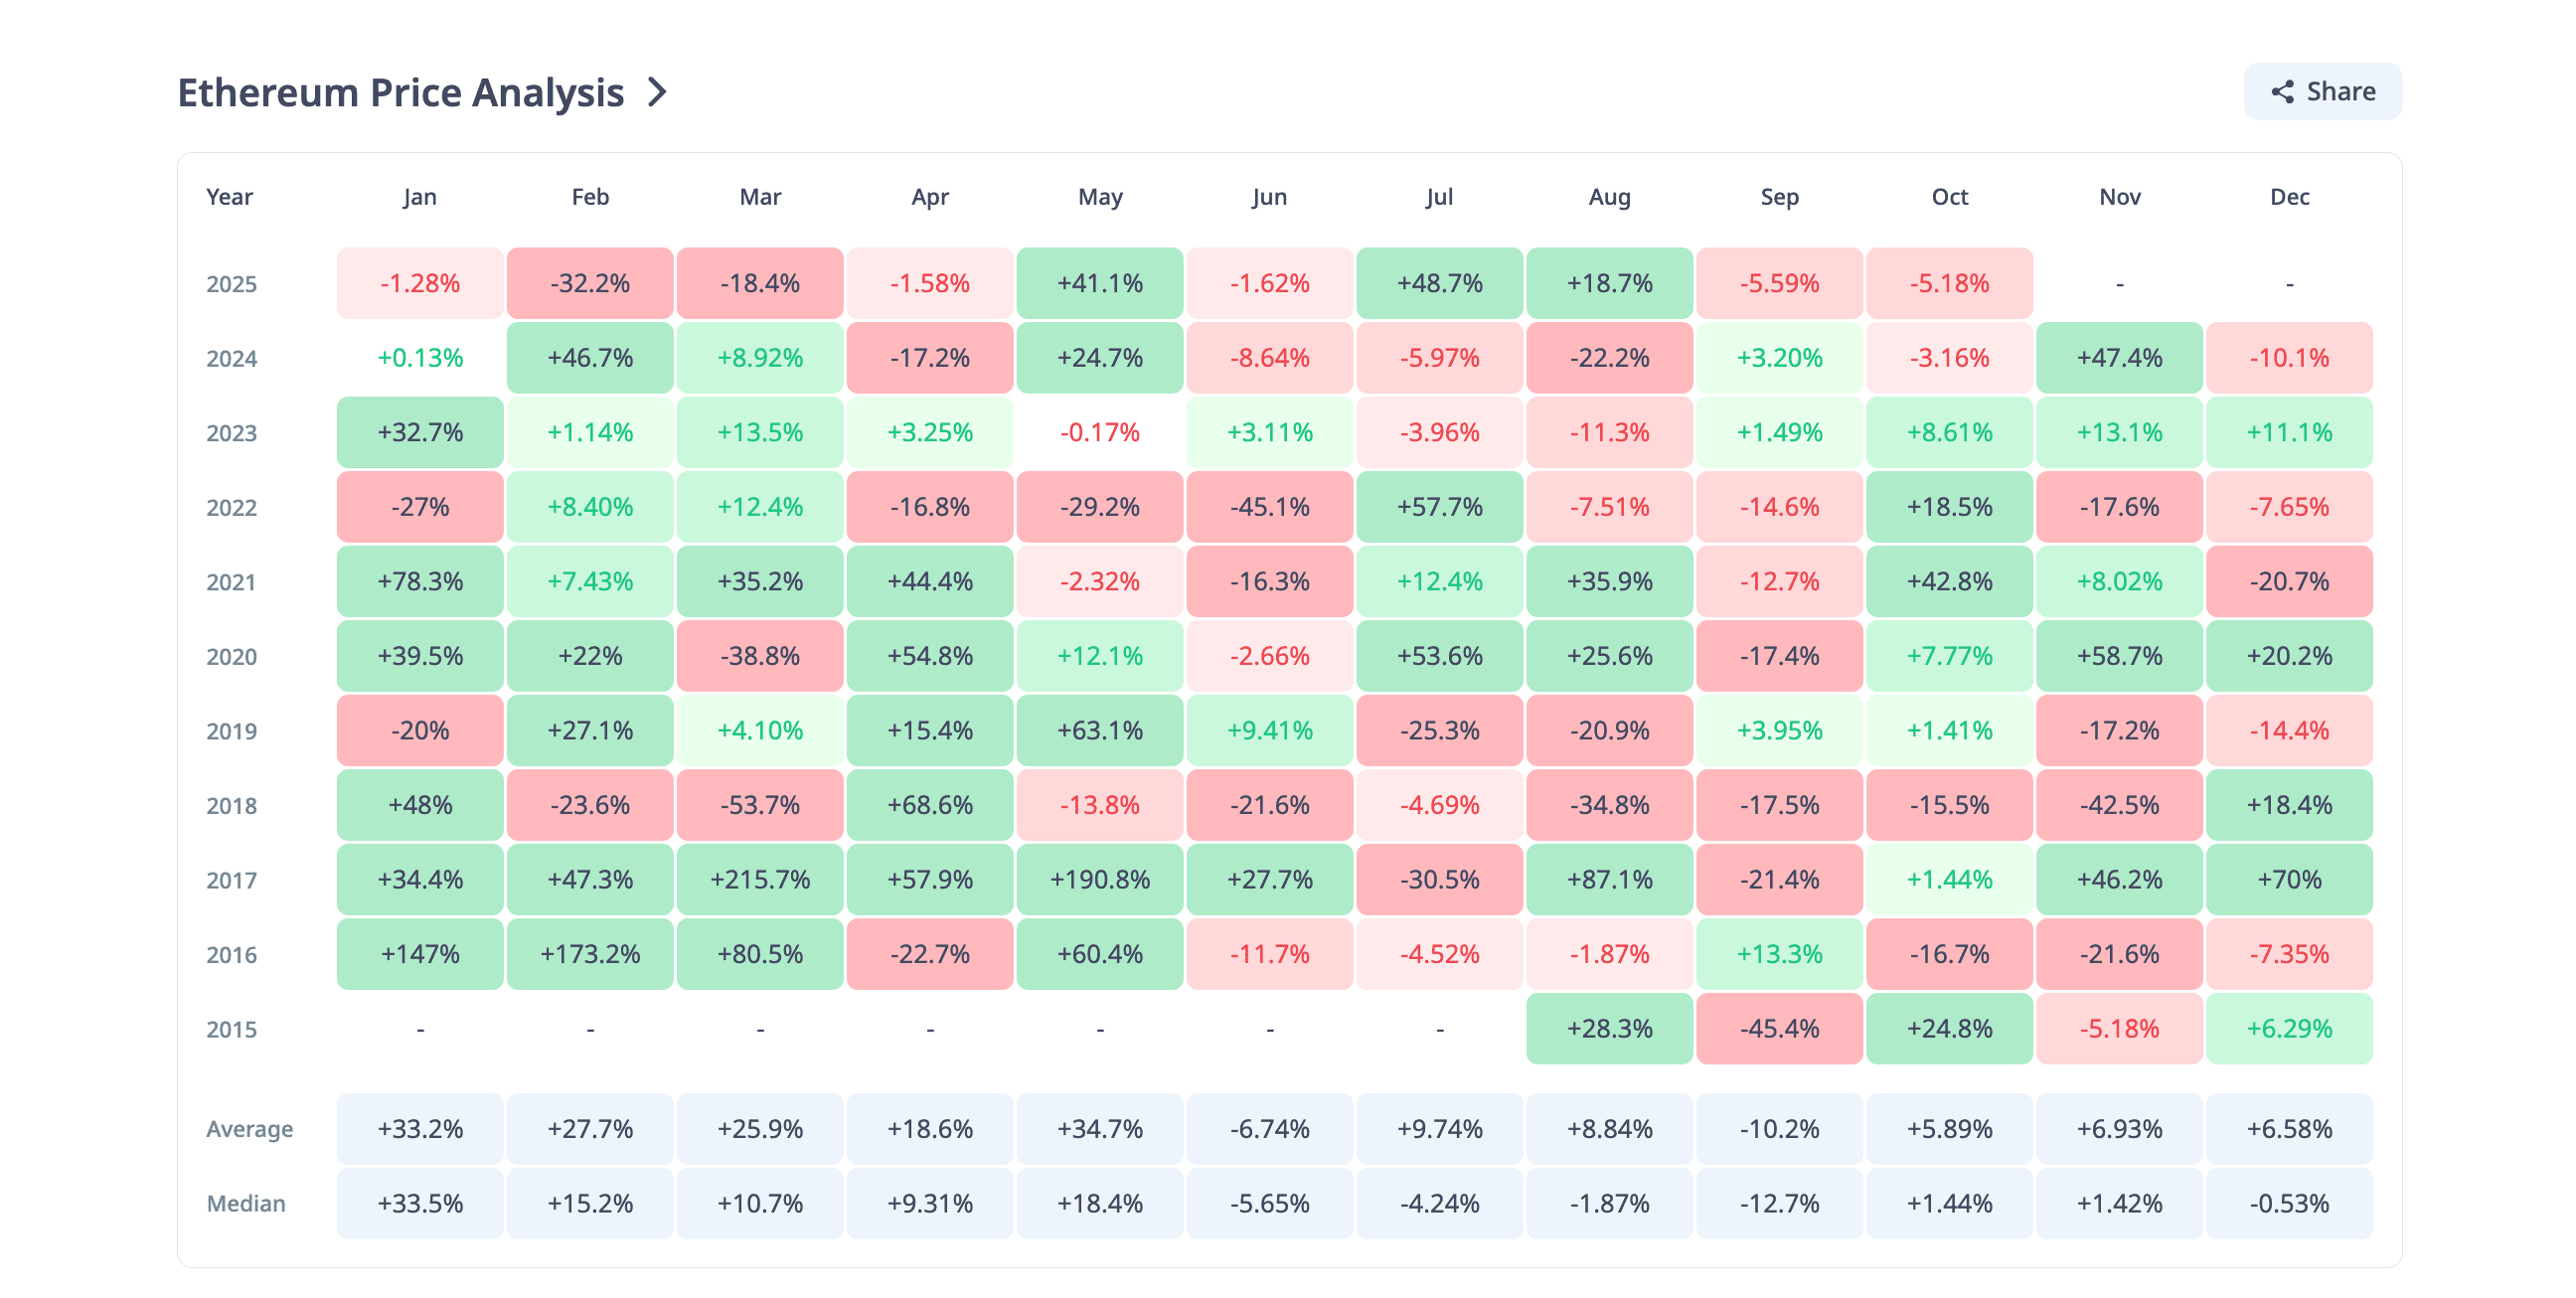Click the Jul 2022 +57.7% cell

tap(1440, 507)
